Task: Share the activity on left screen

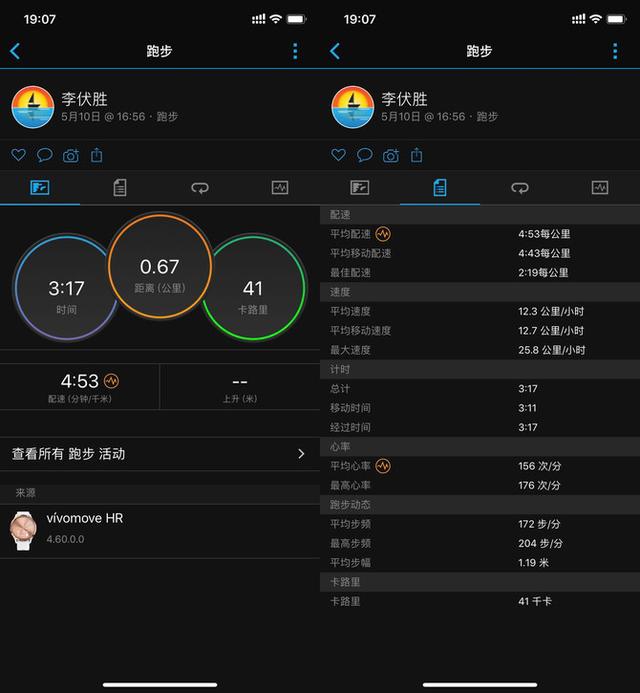Action: (x=97, y=155)
